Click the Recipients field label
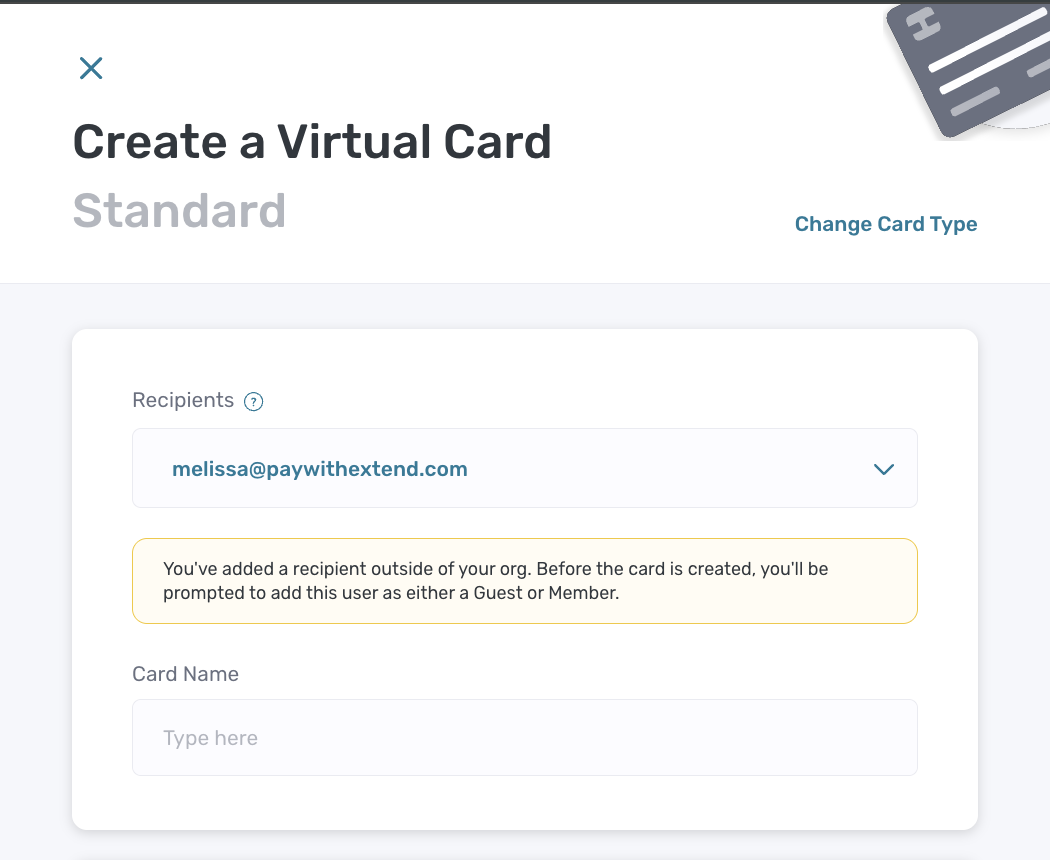The width and height of the screenshot is (1050, 860). tap(183, 400)
